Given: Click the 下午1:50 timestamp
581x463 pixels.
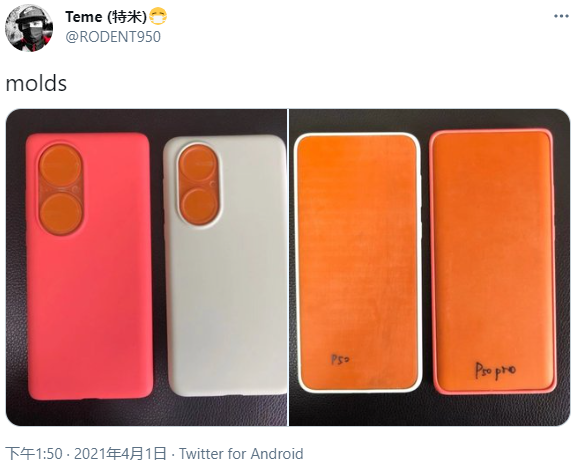Looking at the screenshot, I should pyautogui.click(x=34, y=454).
